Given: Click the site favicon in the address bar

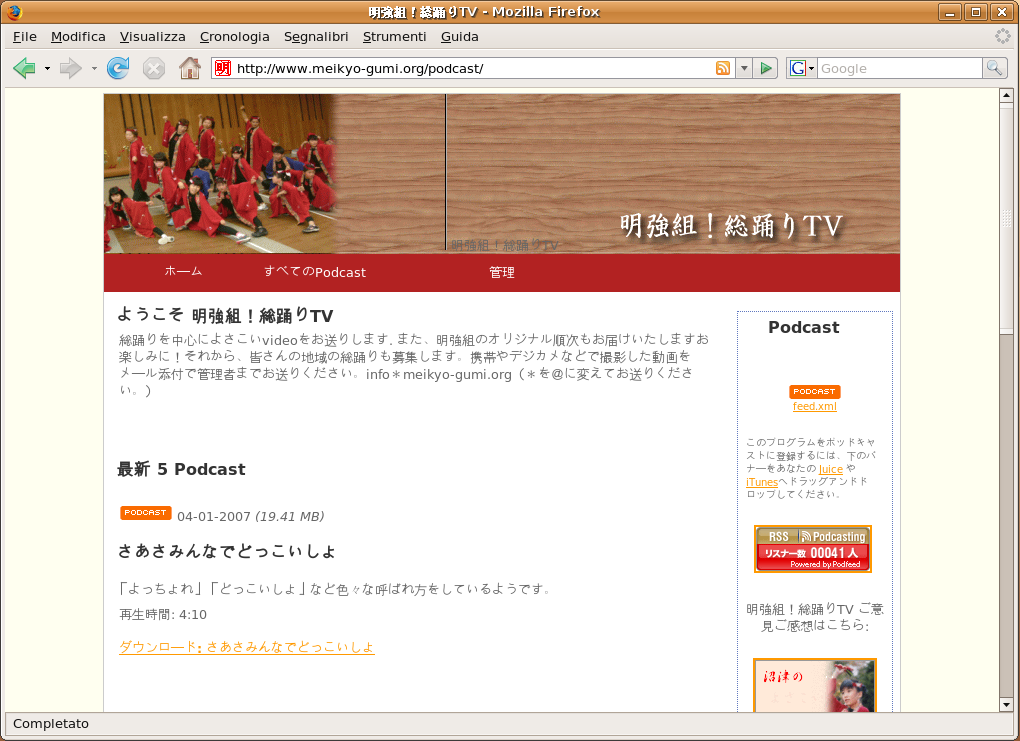Looking at the screenshot, I should [x=223, y=68].
